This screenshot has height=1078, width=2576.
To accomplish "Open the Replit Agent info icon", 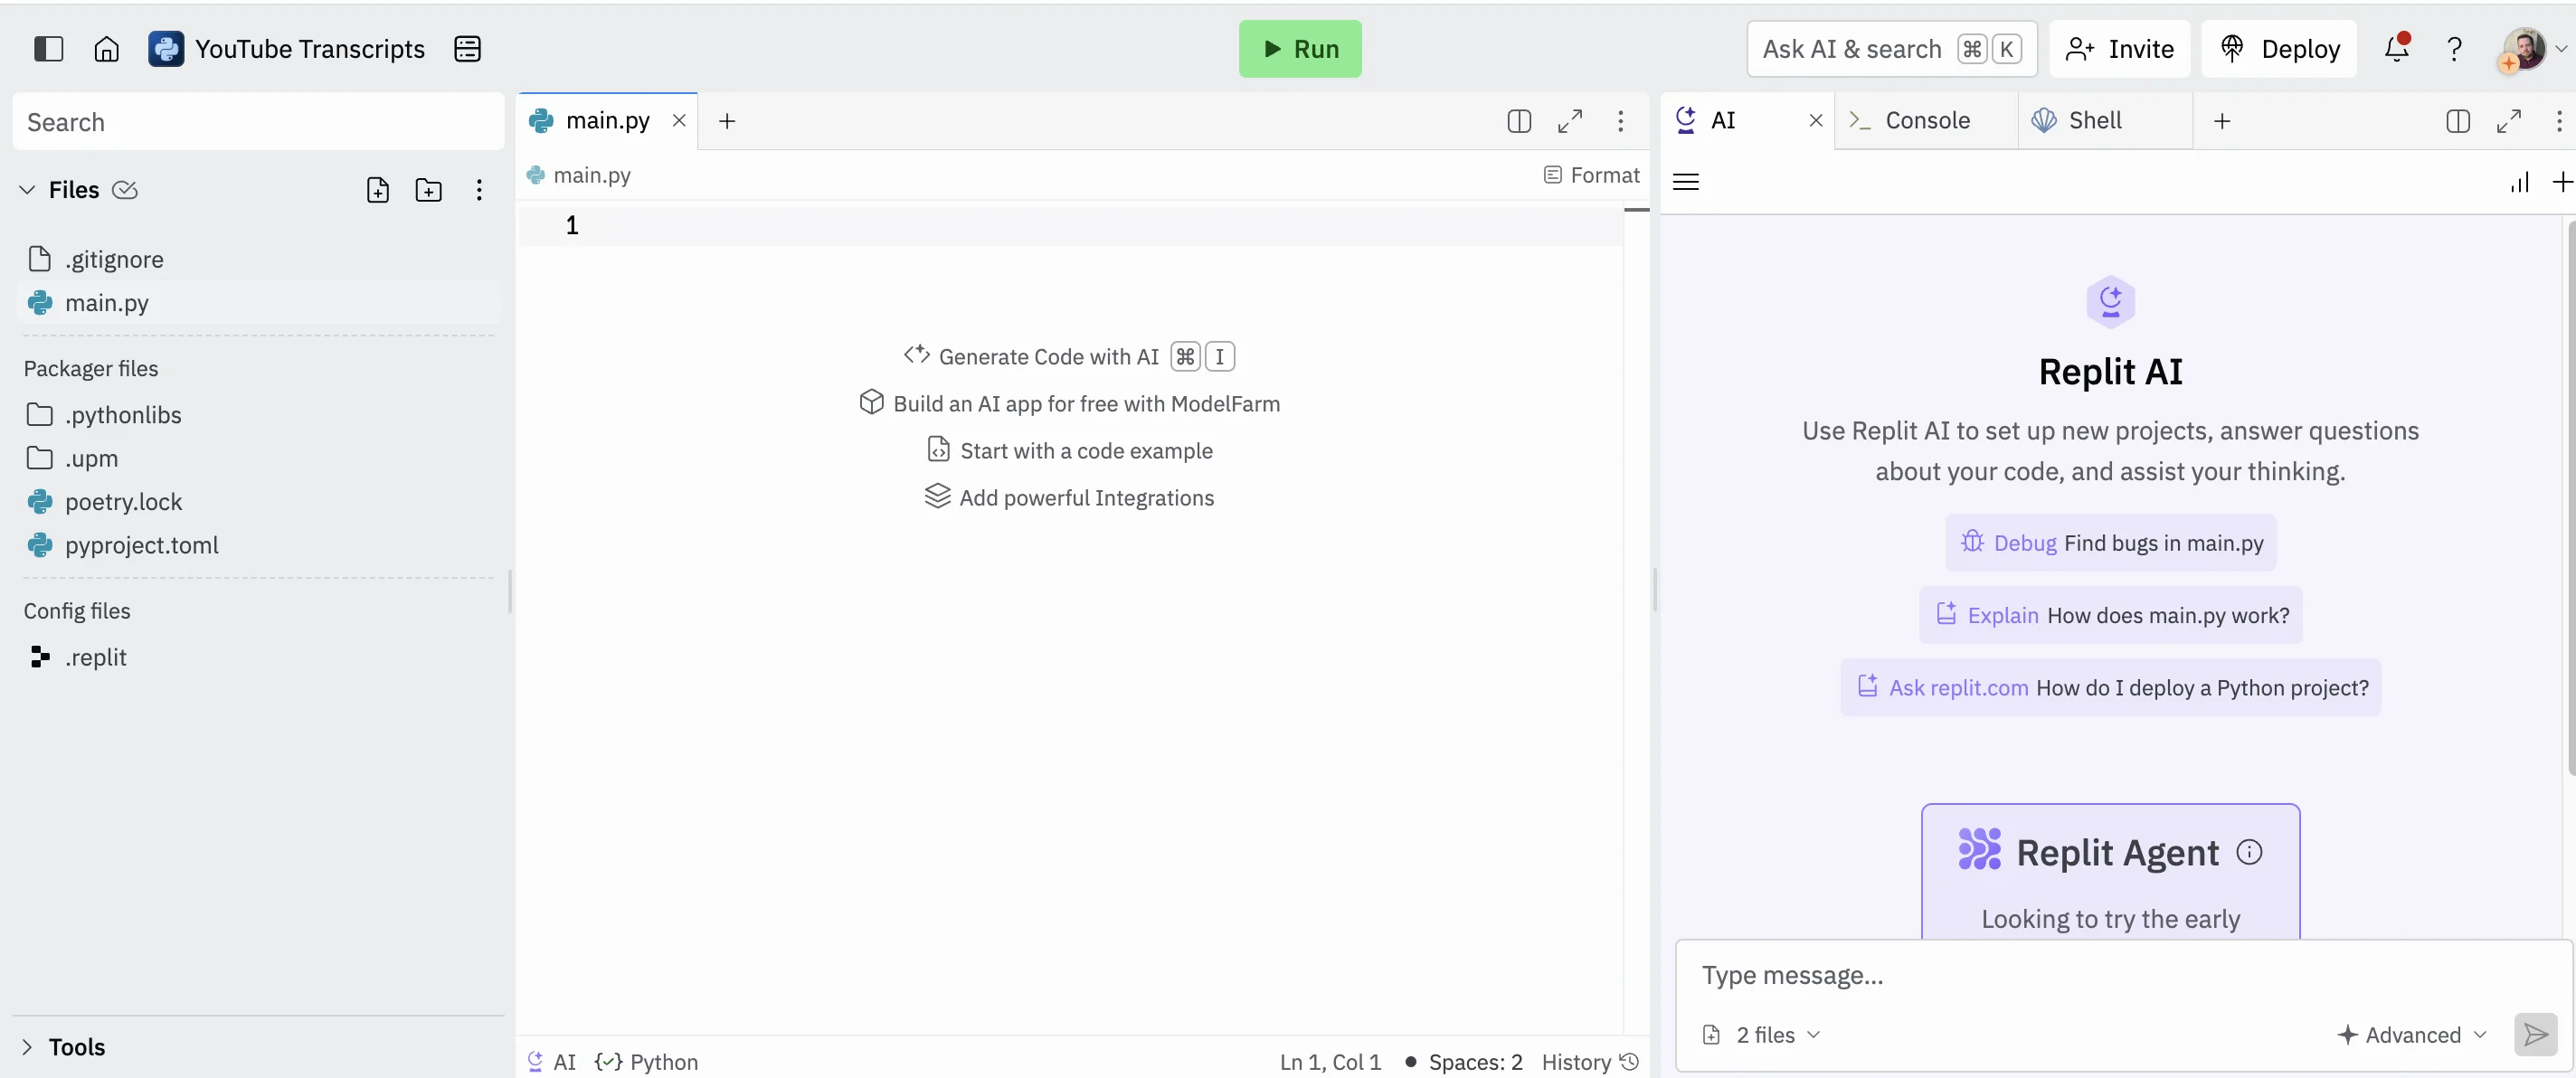I will (2249, 852).
